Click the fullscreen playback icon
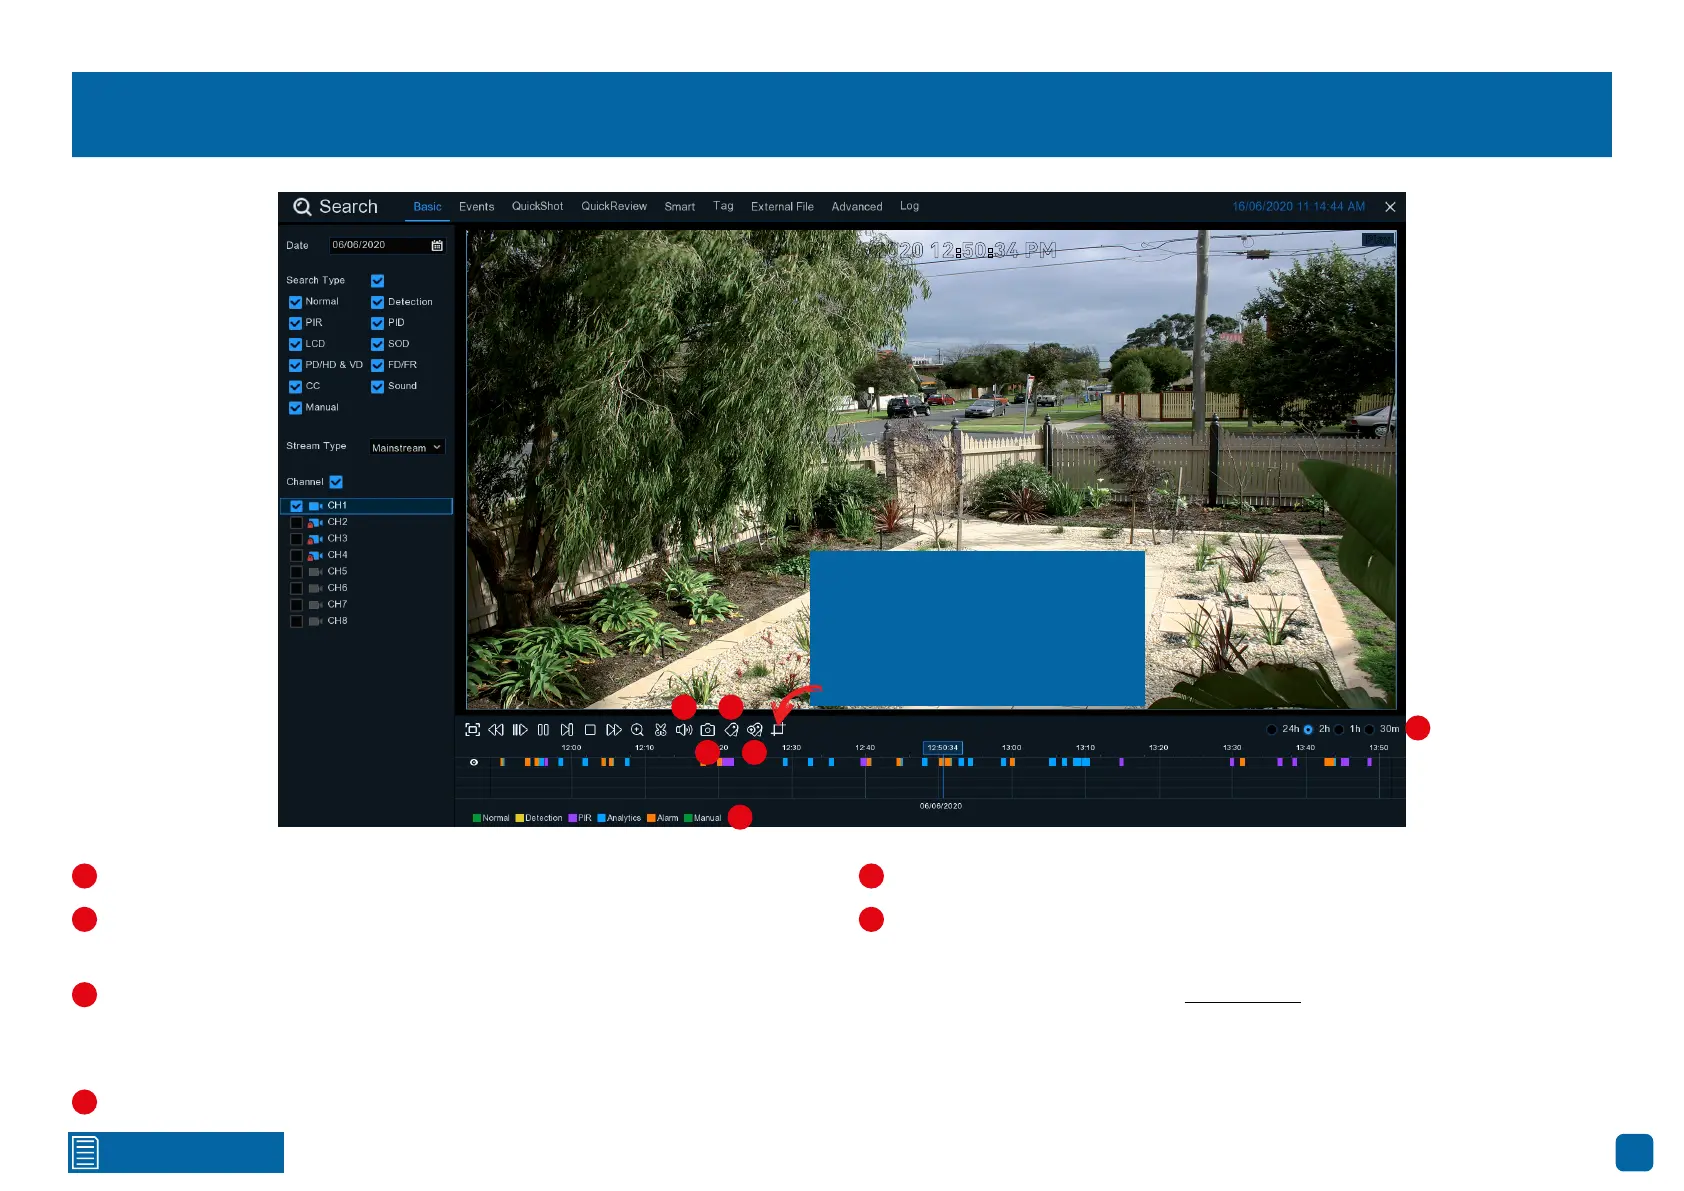This screenshot has height=1191, width=1684. coord(473,730)
